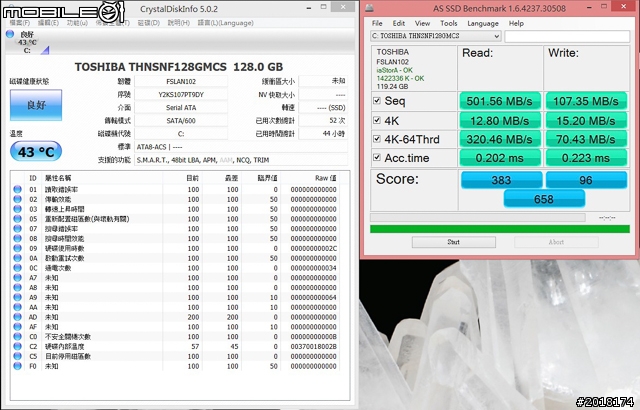Select the status circle in row A7

17,277
